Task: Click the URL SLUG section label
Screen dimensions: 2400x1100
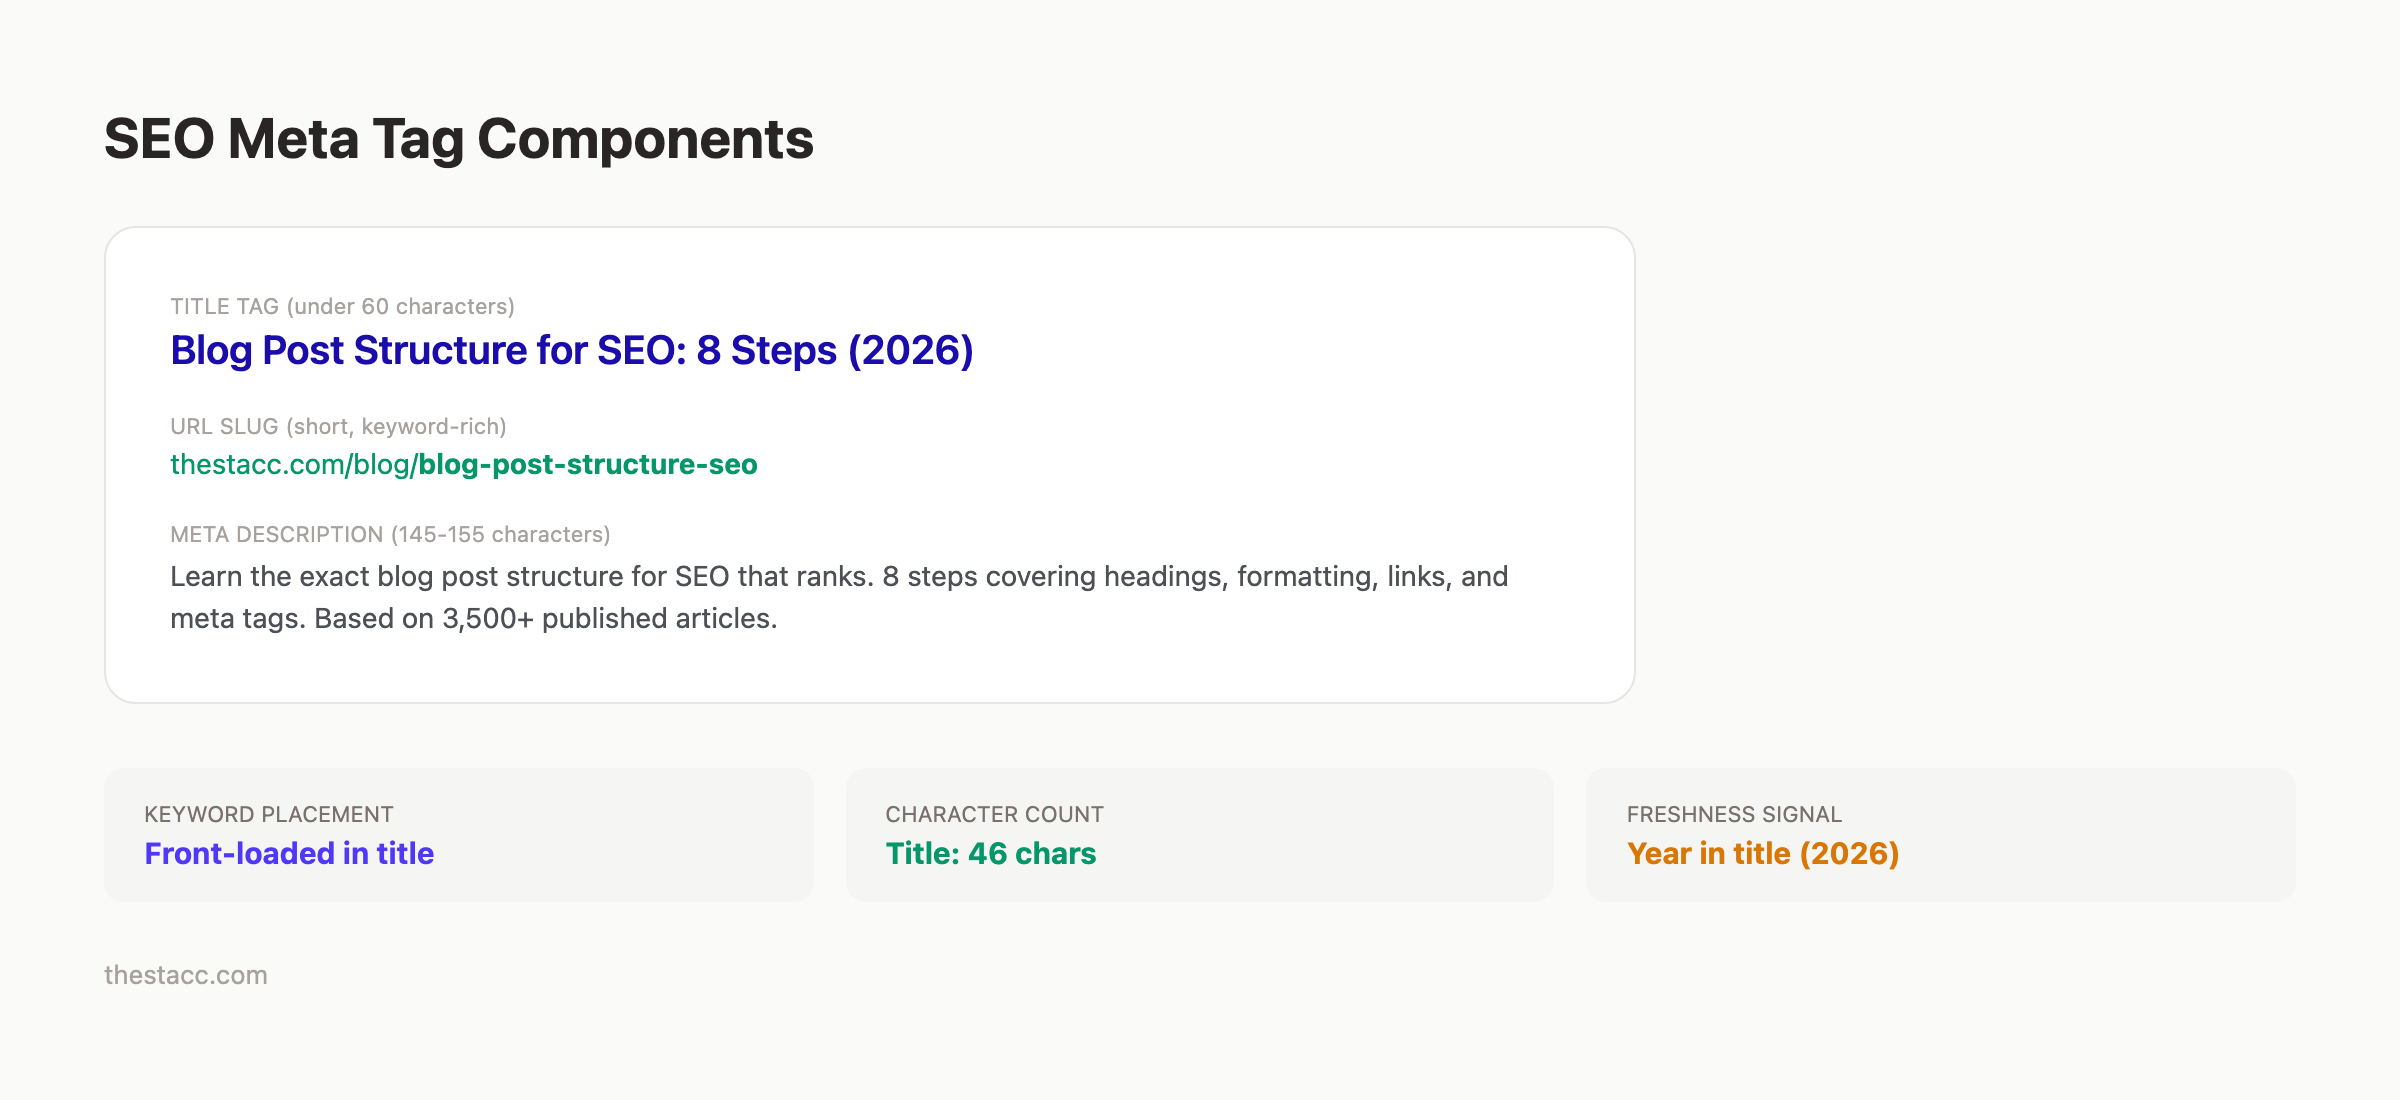Action: point(226,426)
